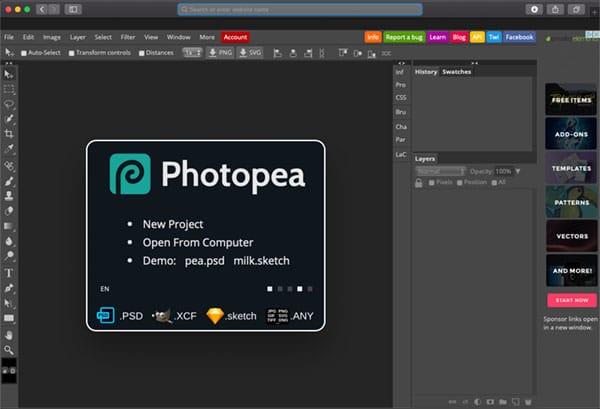This screenshot has width=600, height=409.
Task: Select the Rectangle shape tool
Action: tap(8, 318)
